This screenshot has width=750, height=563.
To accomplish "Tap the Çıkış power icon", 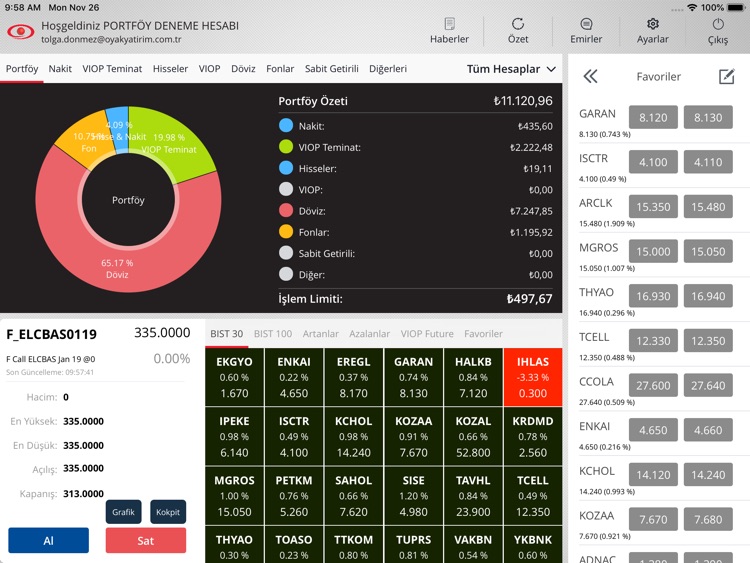I will pos(718,24).
